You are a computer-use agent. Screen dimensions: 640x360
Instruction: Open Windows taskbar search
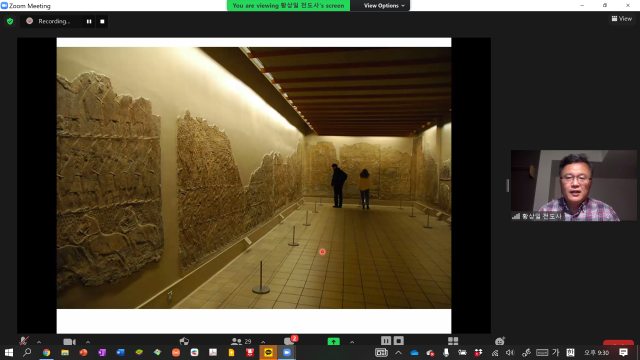pos(27,352)
